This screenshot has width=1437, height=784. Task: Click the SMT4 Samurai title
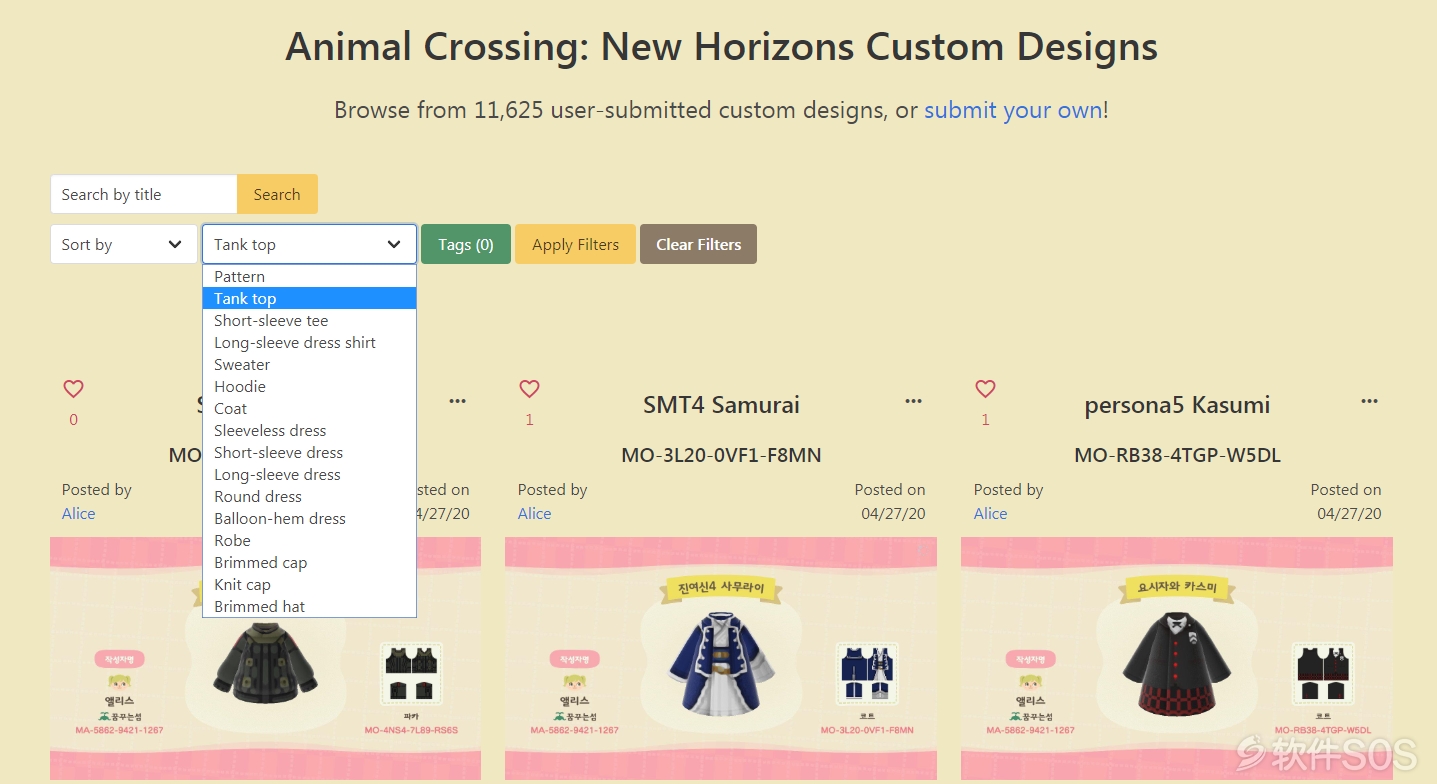click(721, 405)
